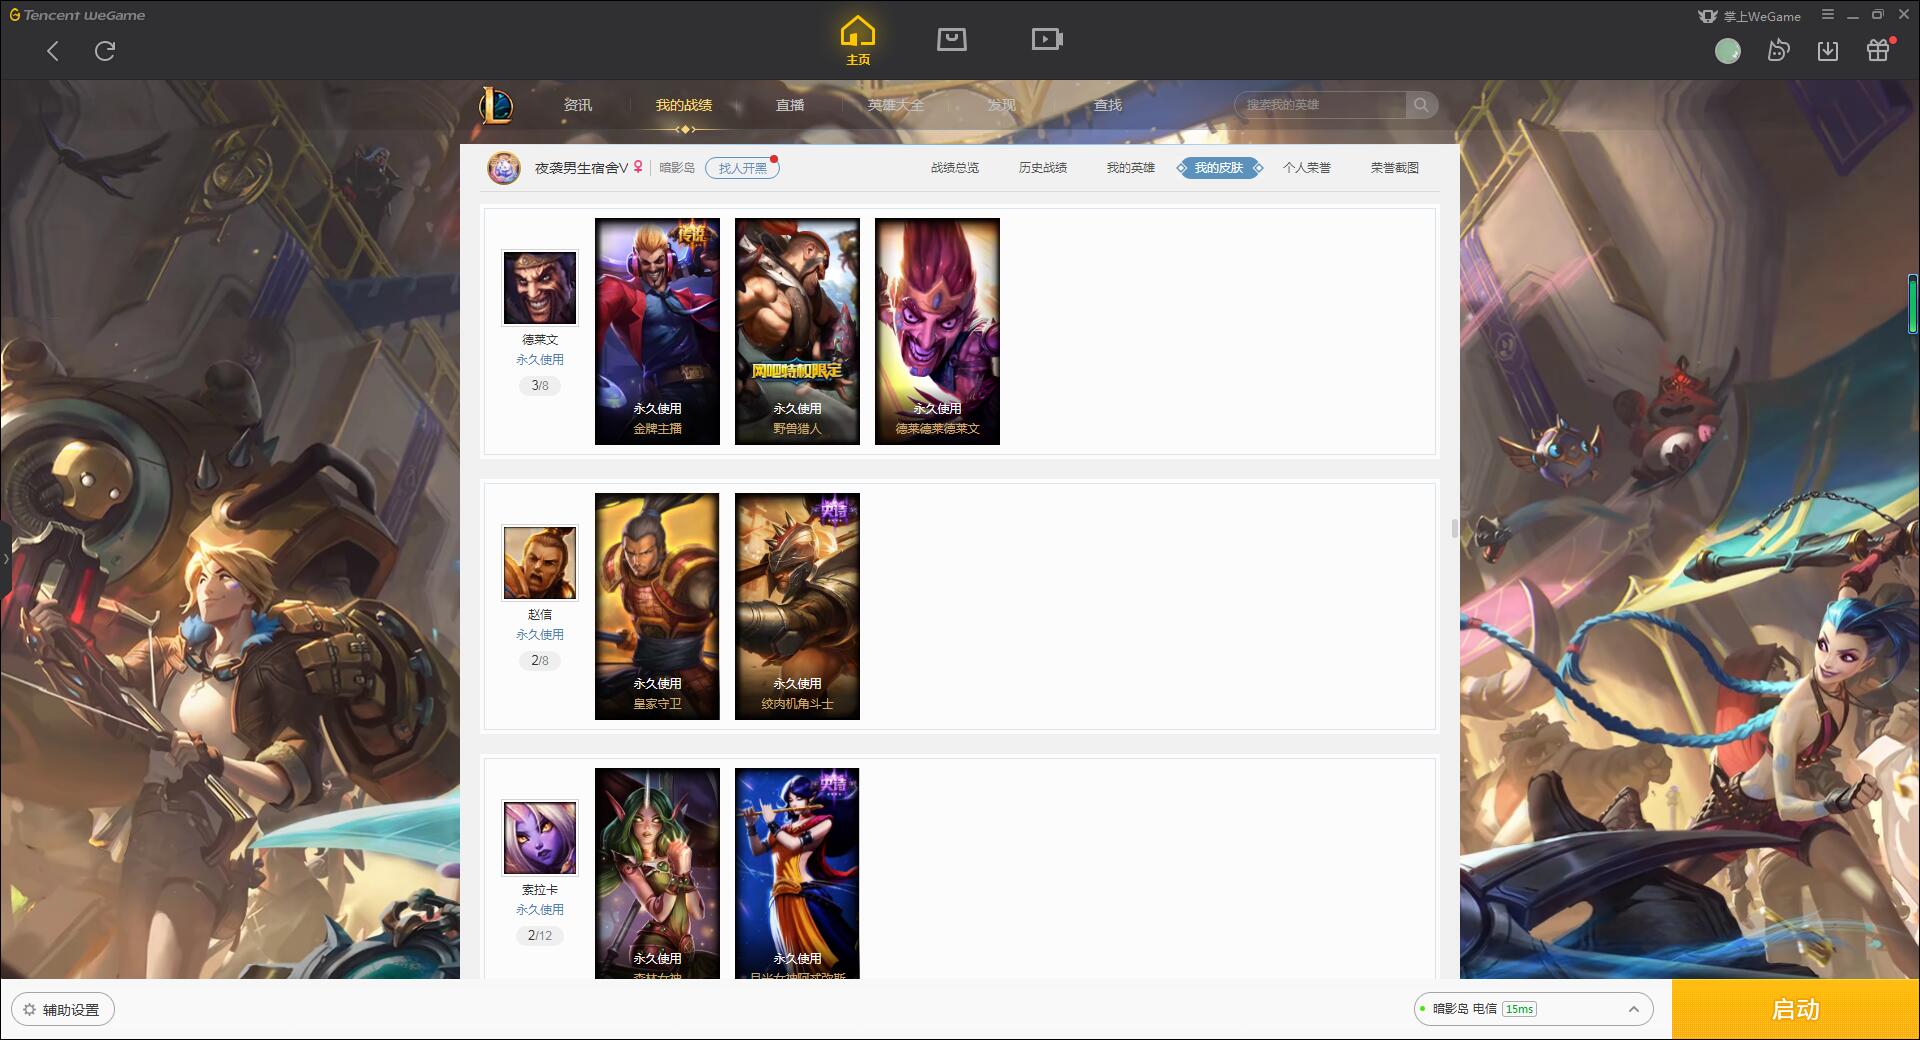This screenshot has width=1920, height=1040.
Task: Refresh the page with the reload icon
Action: [105, 51]
